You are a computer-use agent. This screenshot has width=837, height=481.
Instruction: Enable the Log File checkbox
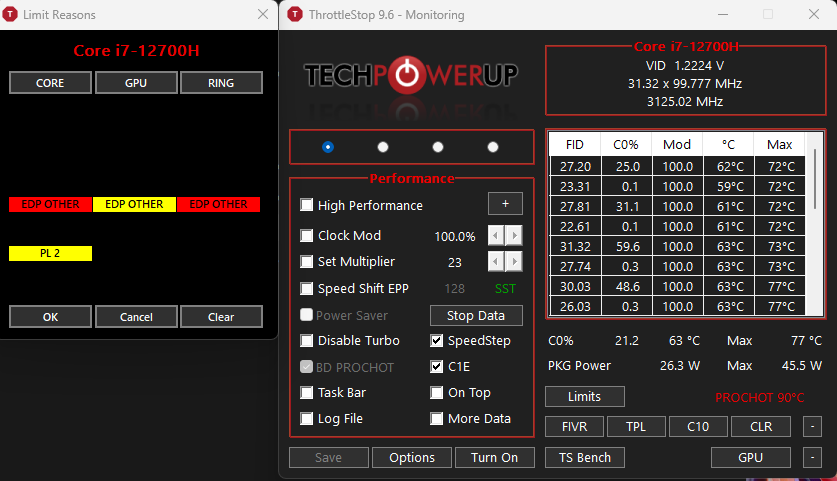click(x=306, y=419)
